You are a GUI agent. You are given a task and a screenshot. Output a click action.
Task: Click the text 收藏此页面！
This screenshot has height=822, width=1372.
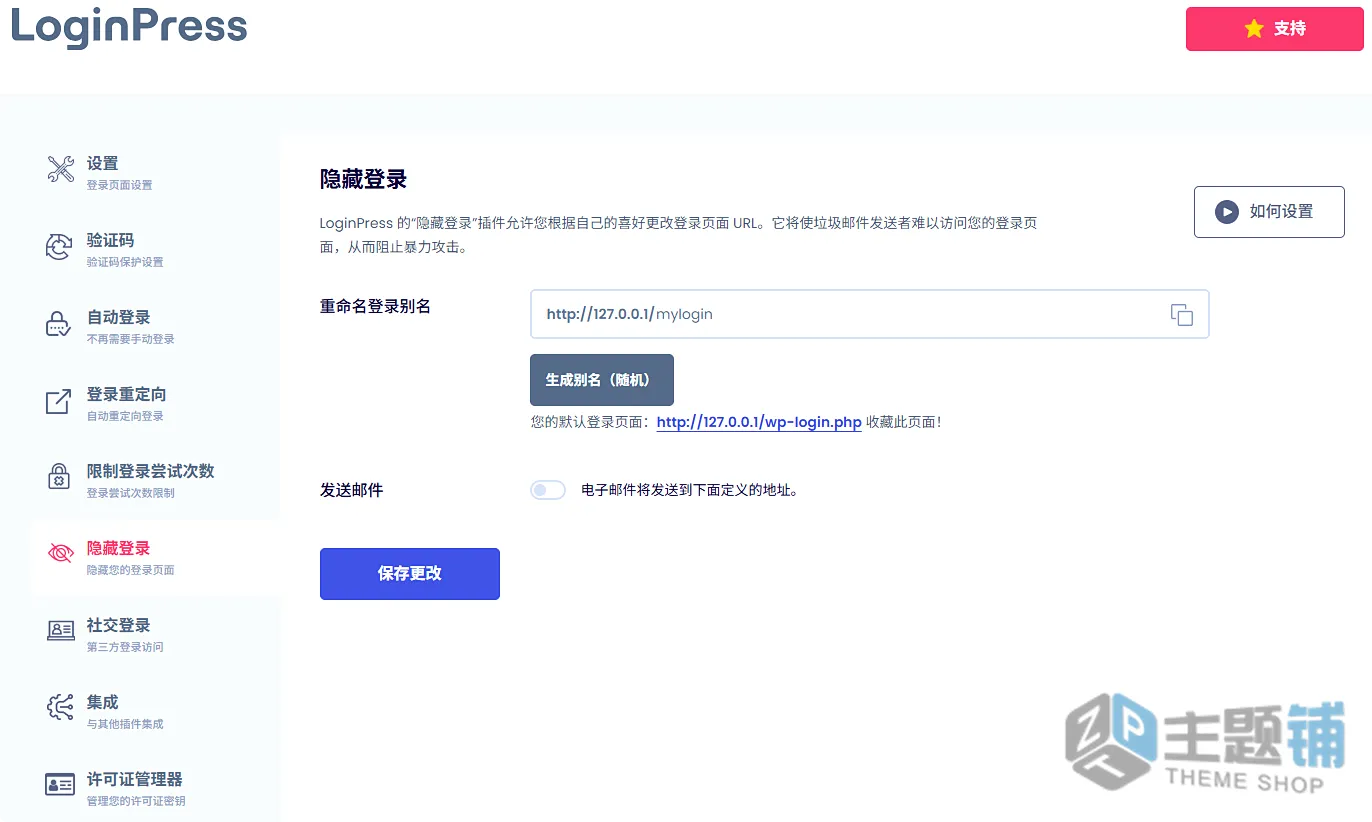pos(904,422)
